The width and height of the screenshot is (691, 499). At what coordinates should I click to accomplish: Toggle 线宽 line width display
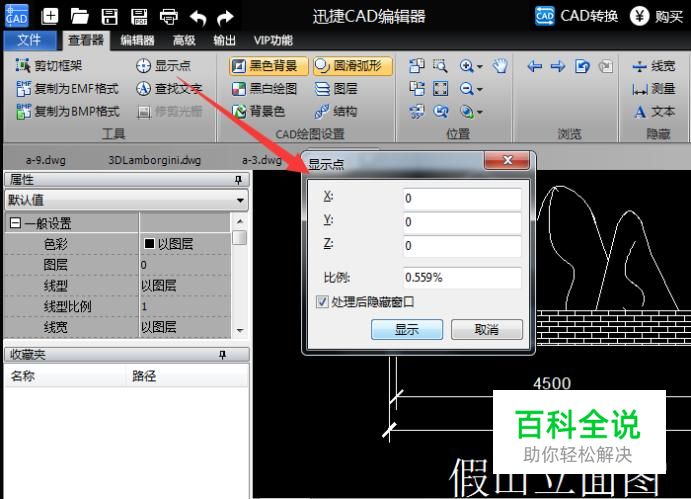[654, 66]
